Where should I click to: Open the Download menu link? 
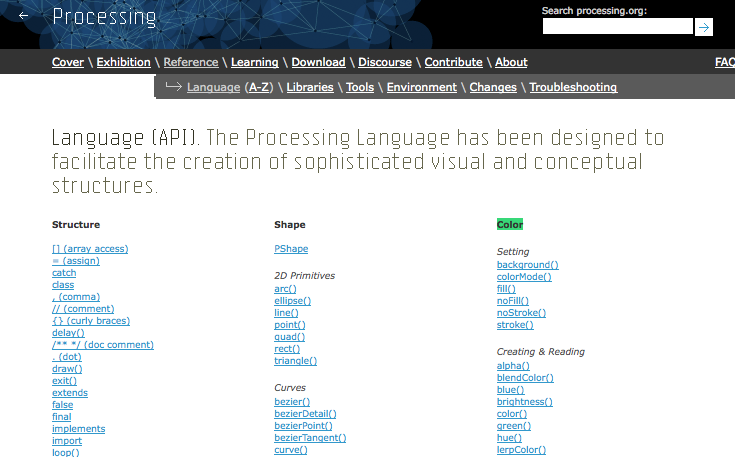click(318, 62)
